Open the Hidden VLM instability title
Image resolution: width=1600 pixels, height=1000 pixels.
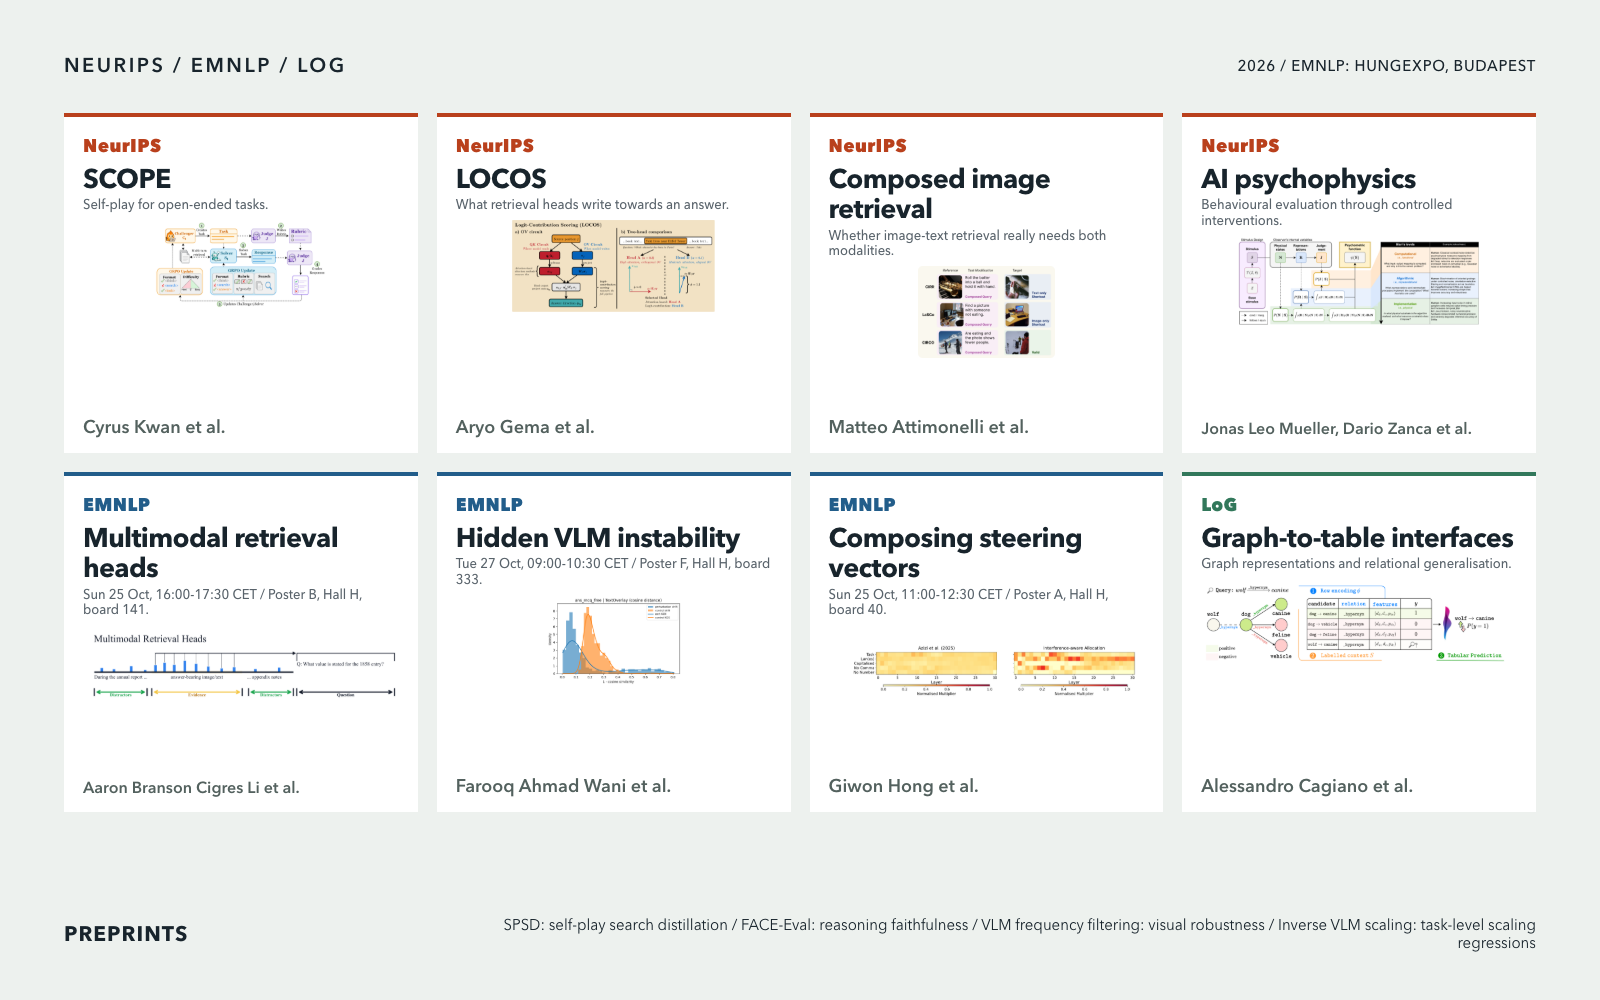tap(598, 538)
